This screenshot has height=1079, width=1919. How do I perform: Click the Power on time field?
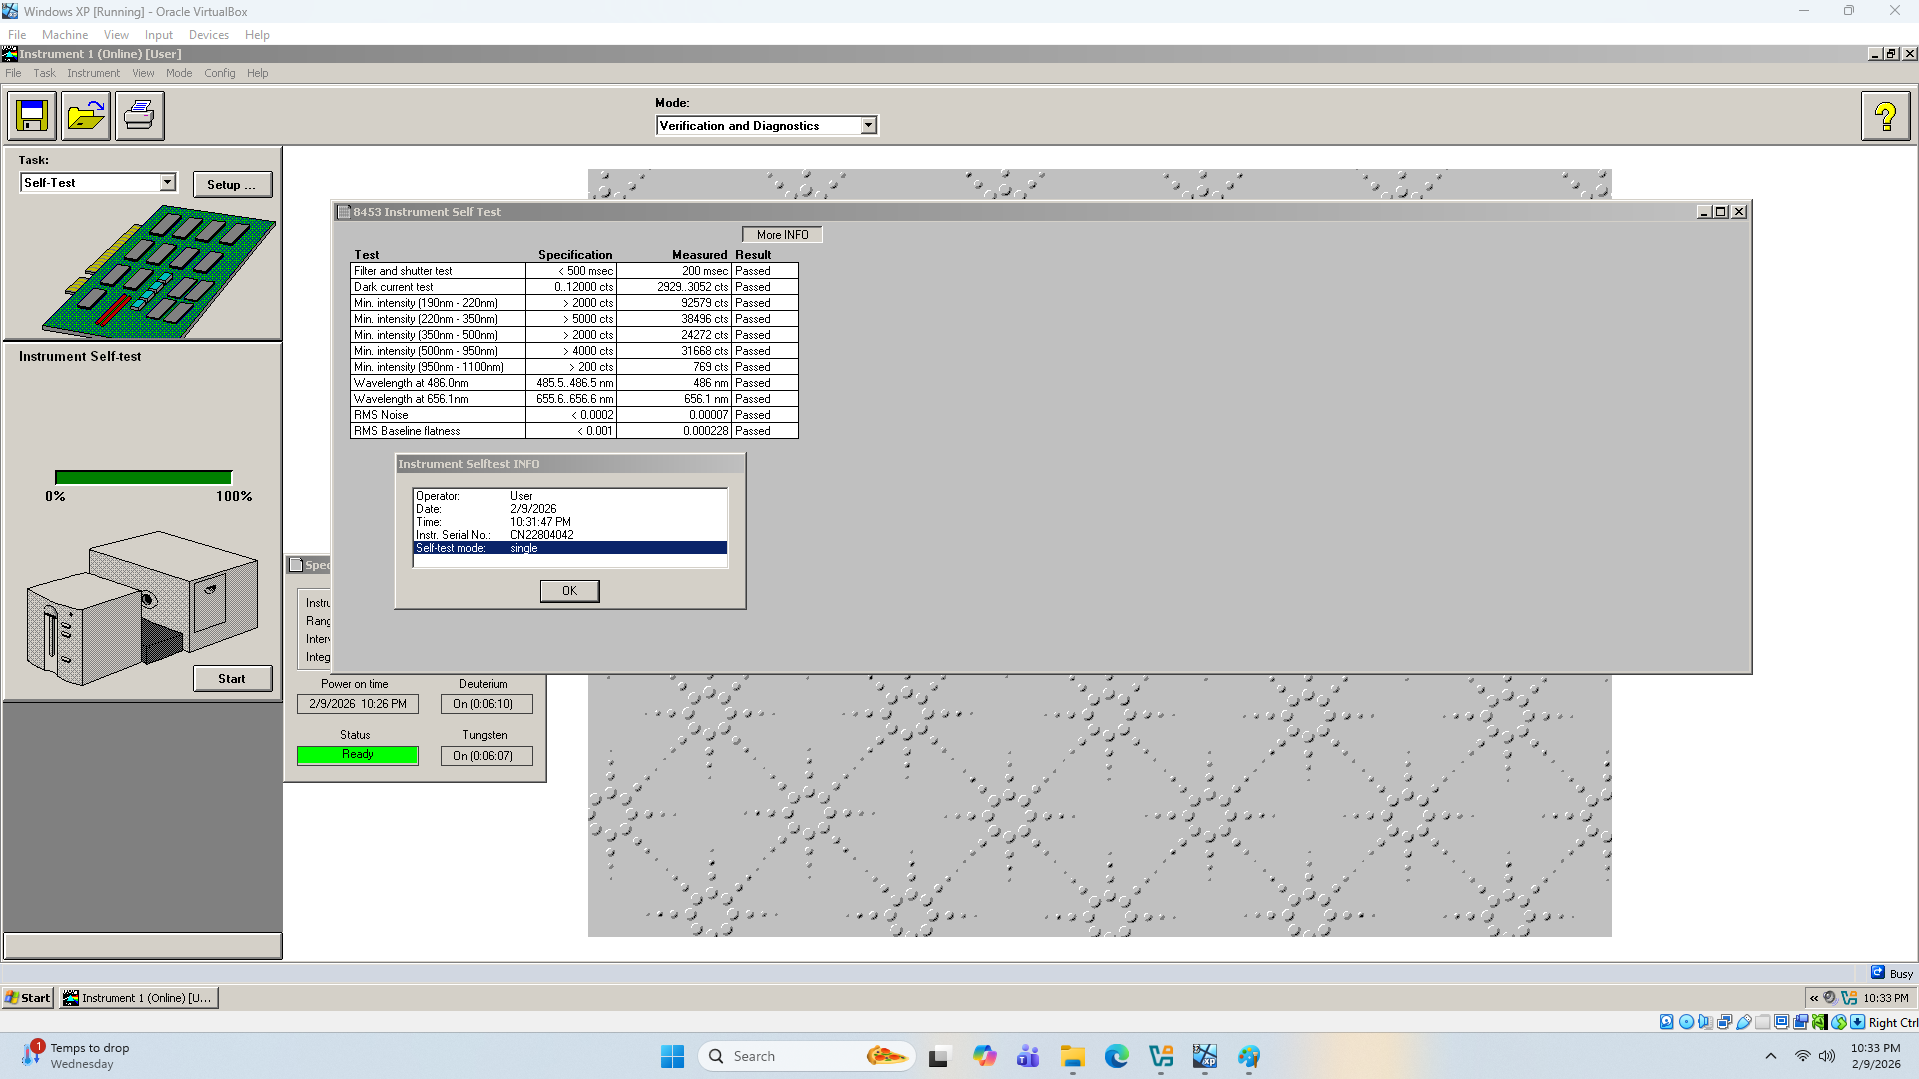(357, 704)
